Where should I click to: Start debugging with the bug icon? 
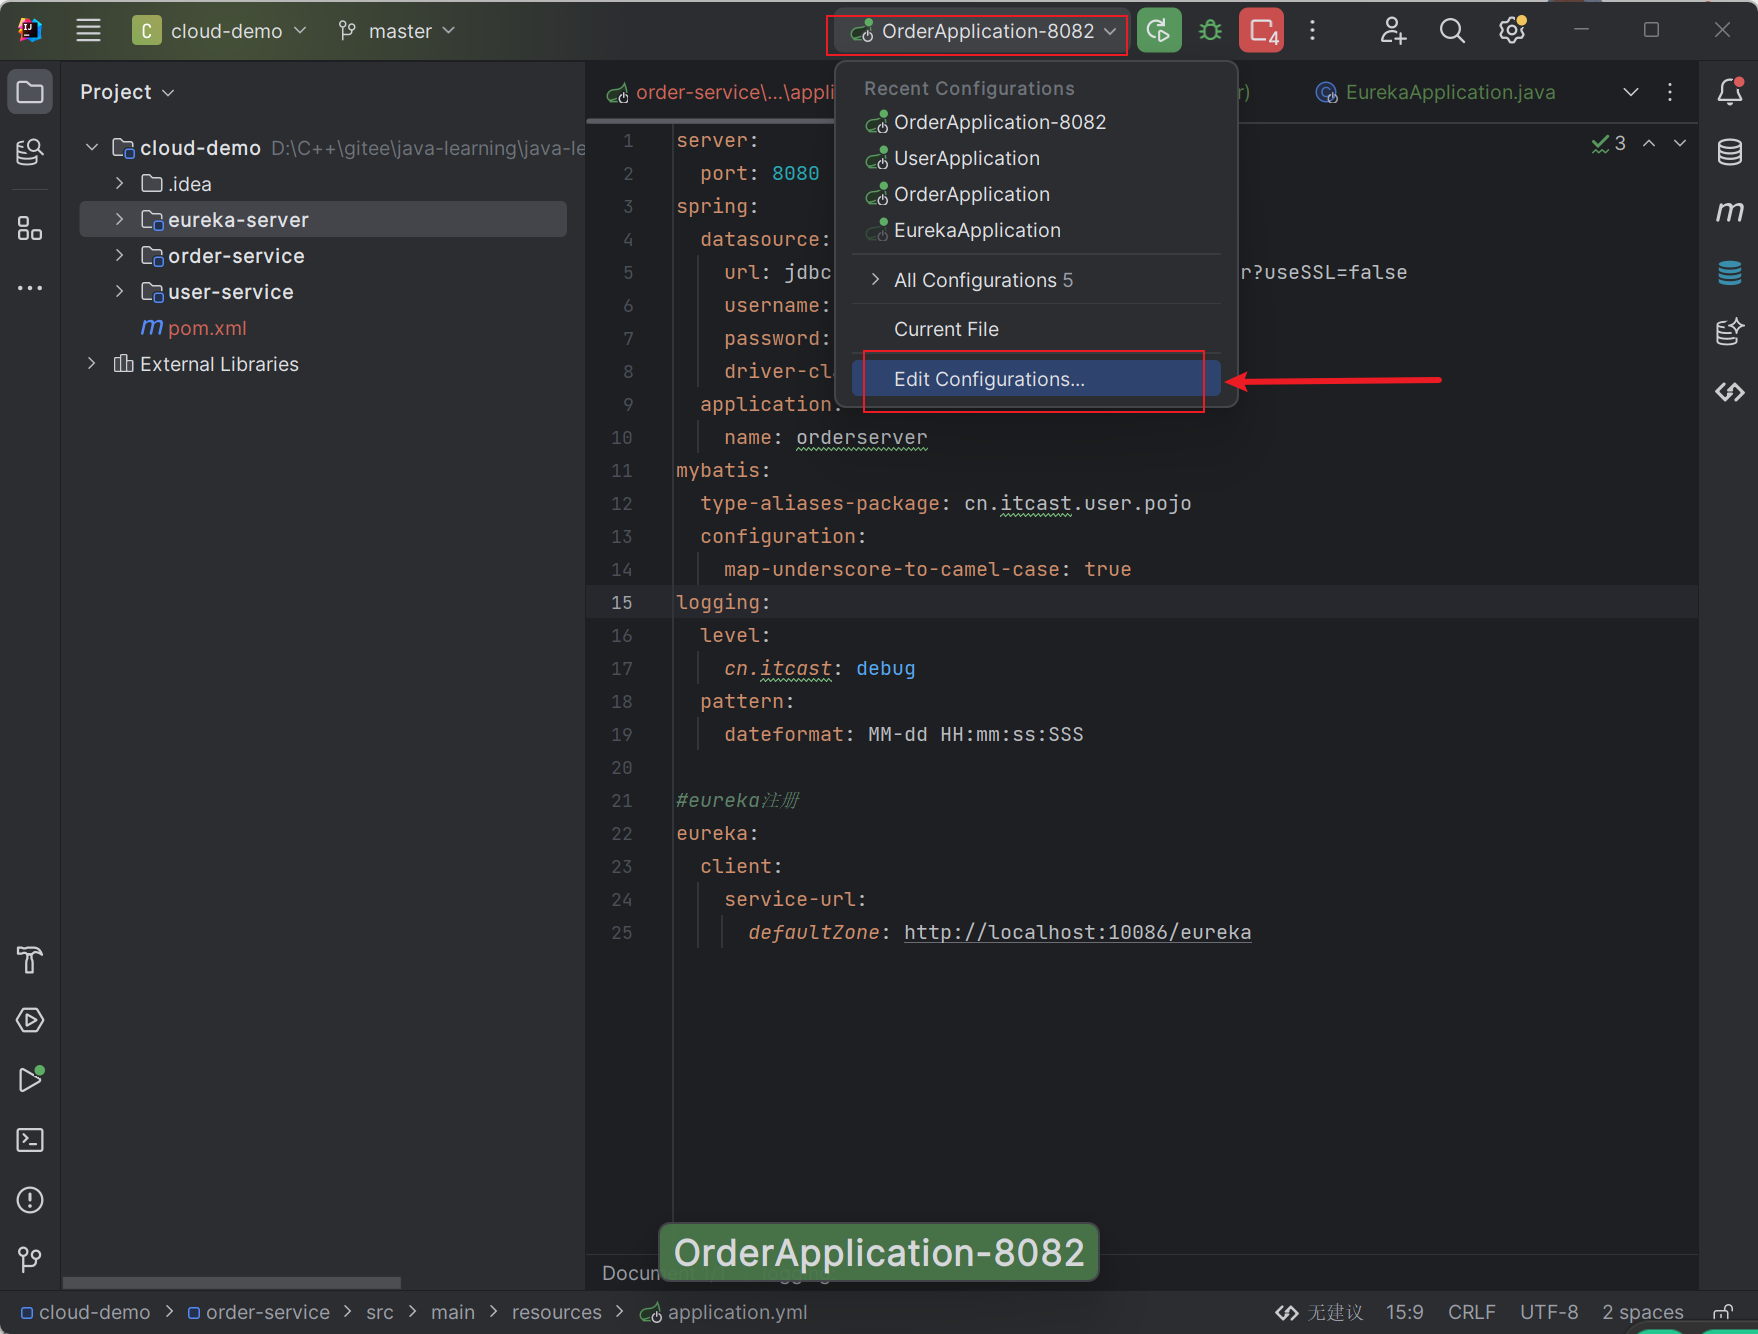pos(1210,31)
